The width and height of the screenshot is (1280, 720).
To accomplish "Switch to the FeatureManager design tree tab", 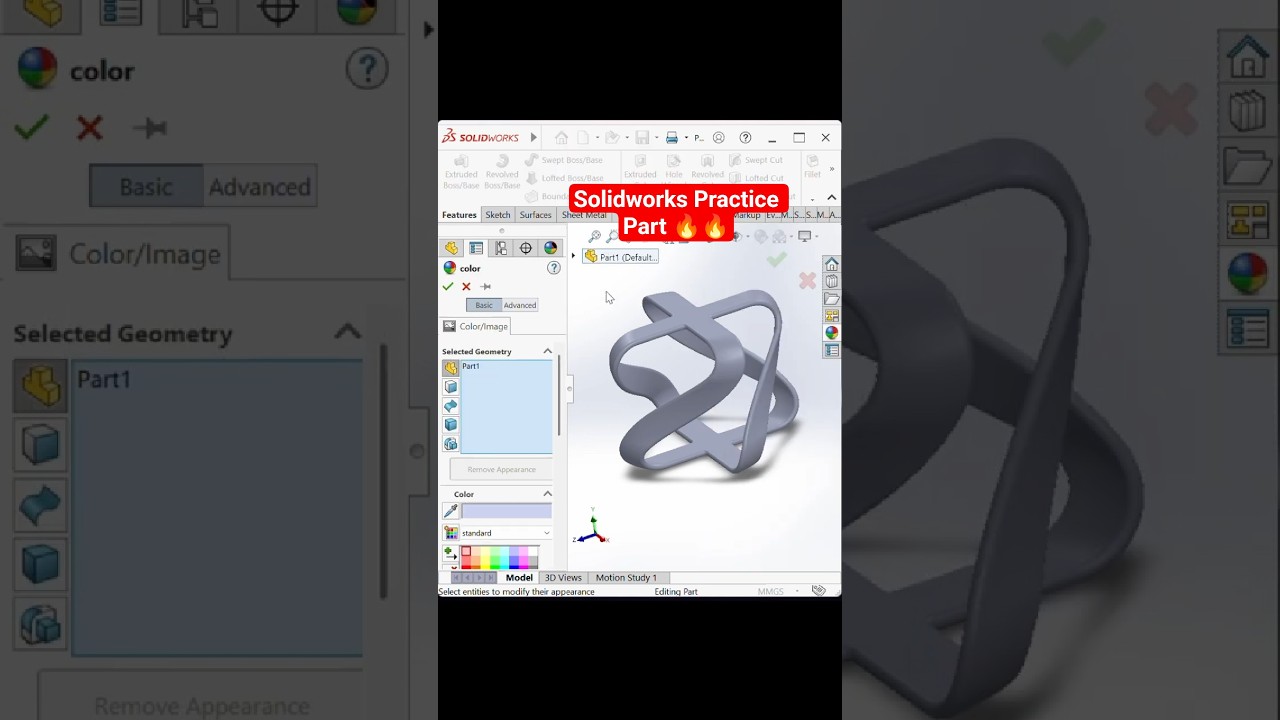I will coord(451,248).
